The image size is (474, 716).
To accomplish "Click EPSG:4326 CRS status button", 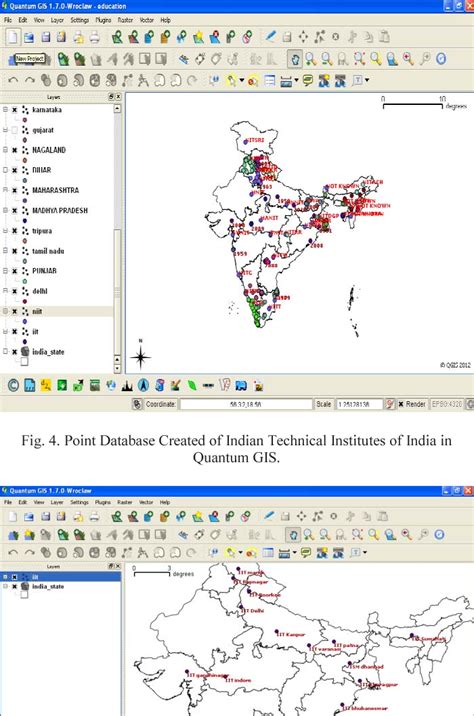I will point(447,404).
